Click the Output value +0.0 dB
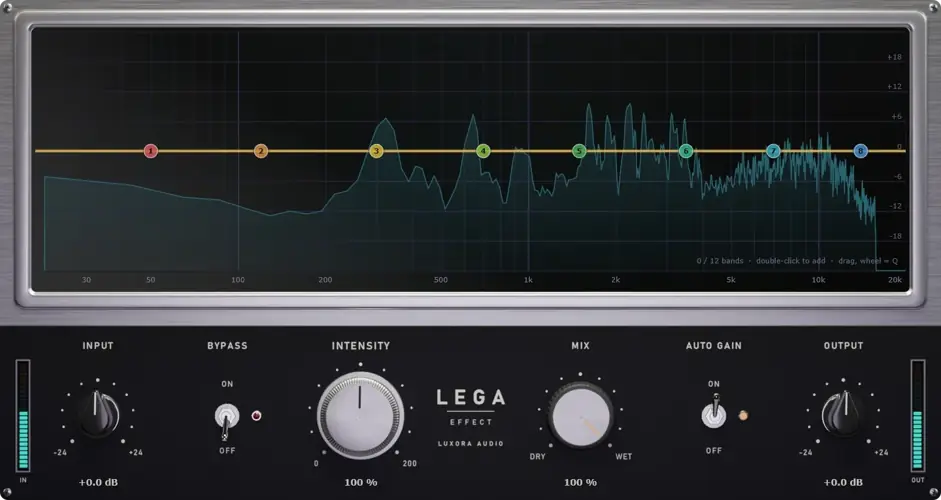 (843, 483)
